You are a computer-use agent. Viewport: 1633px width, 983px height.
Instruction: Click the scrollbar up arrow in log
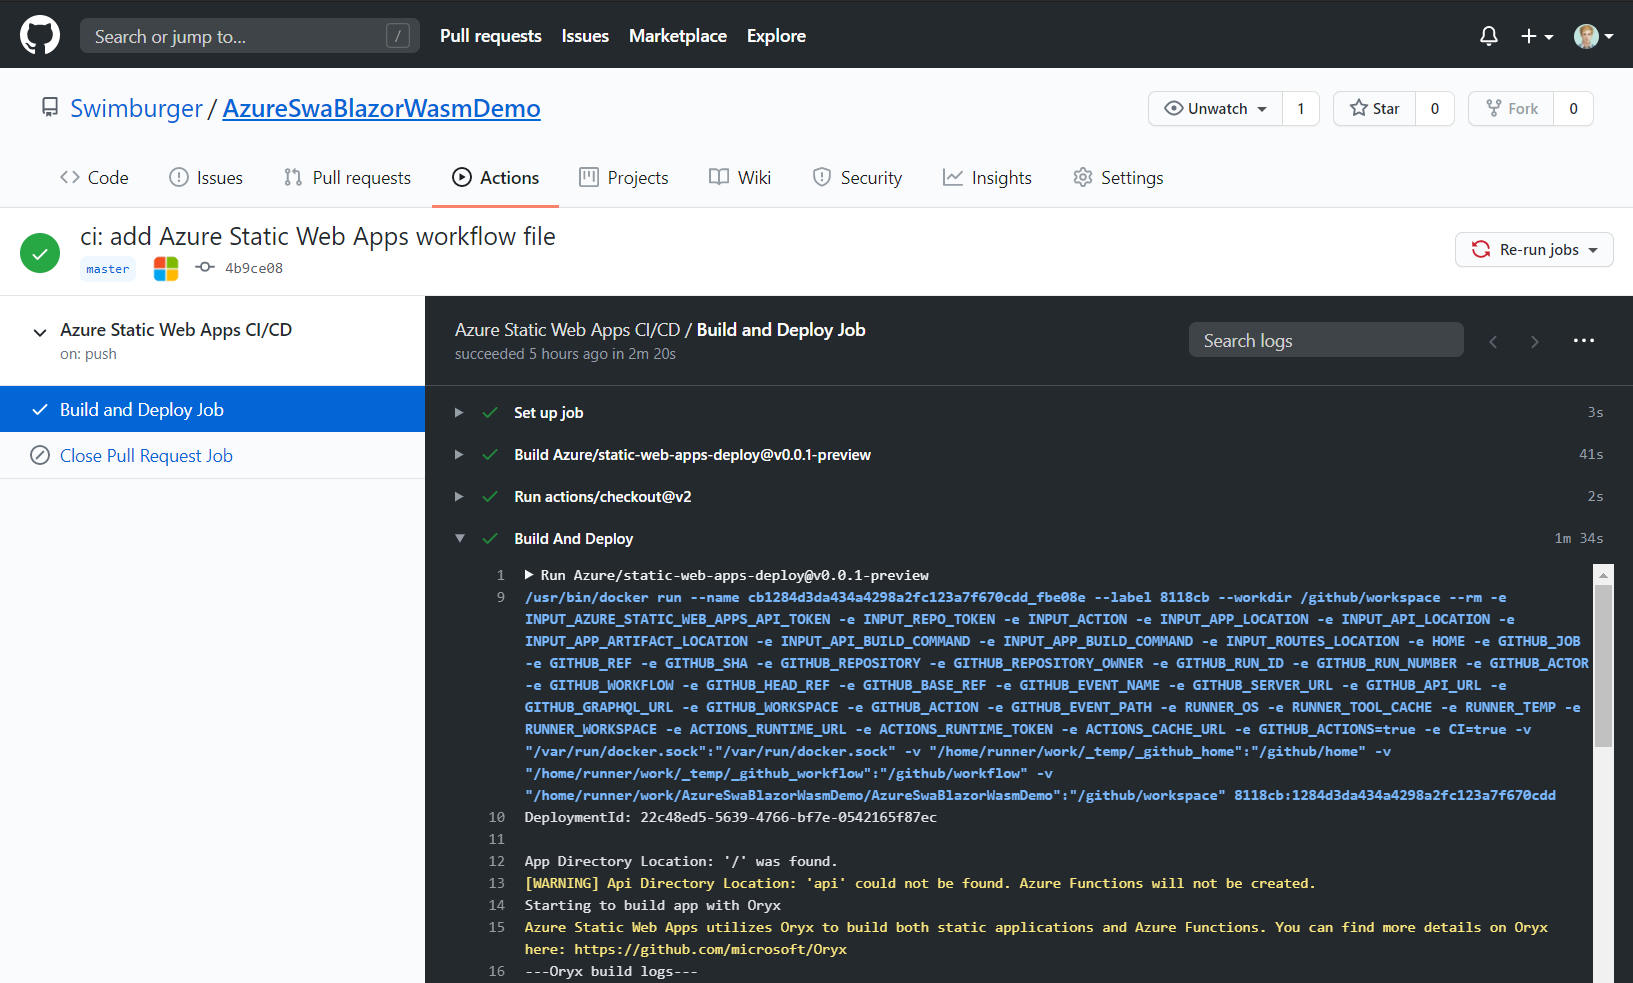click(1604, 575)
